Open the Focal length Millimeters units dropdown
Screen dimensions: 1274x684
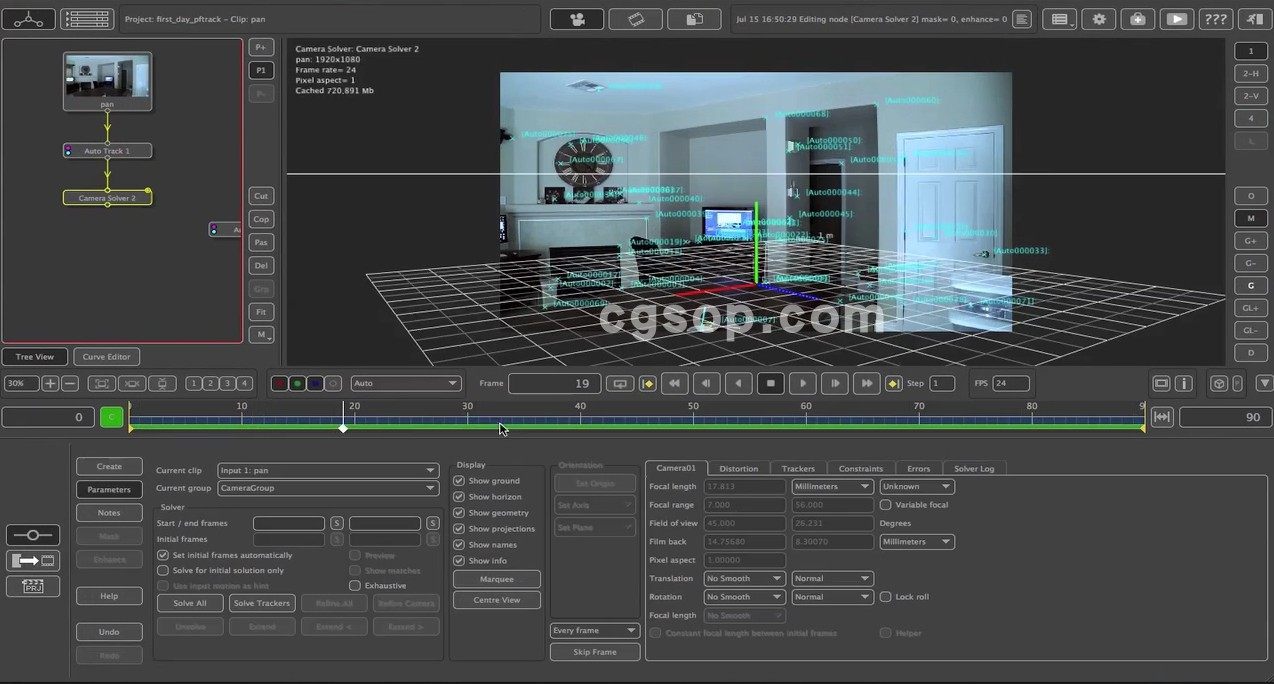[x=832, y=487]
